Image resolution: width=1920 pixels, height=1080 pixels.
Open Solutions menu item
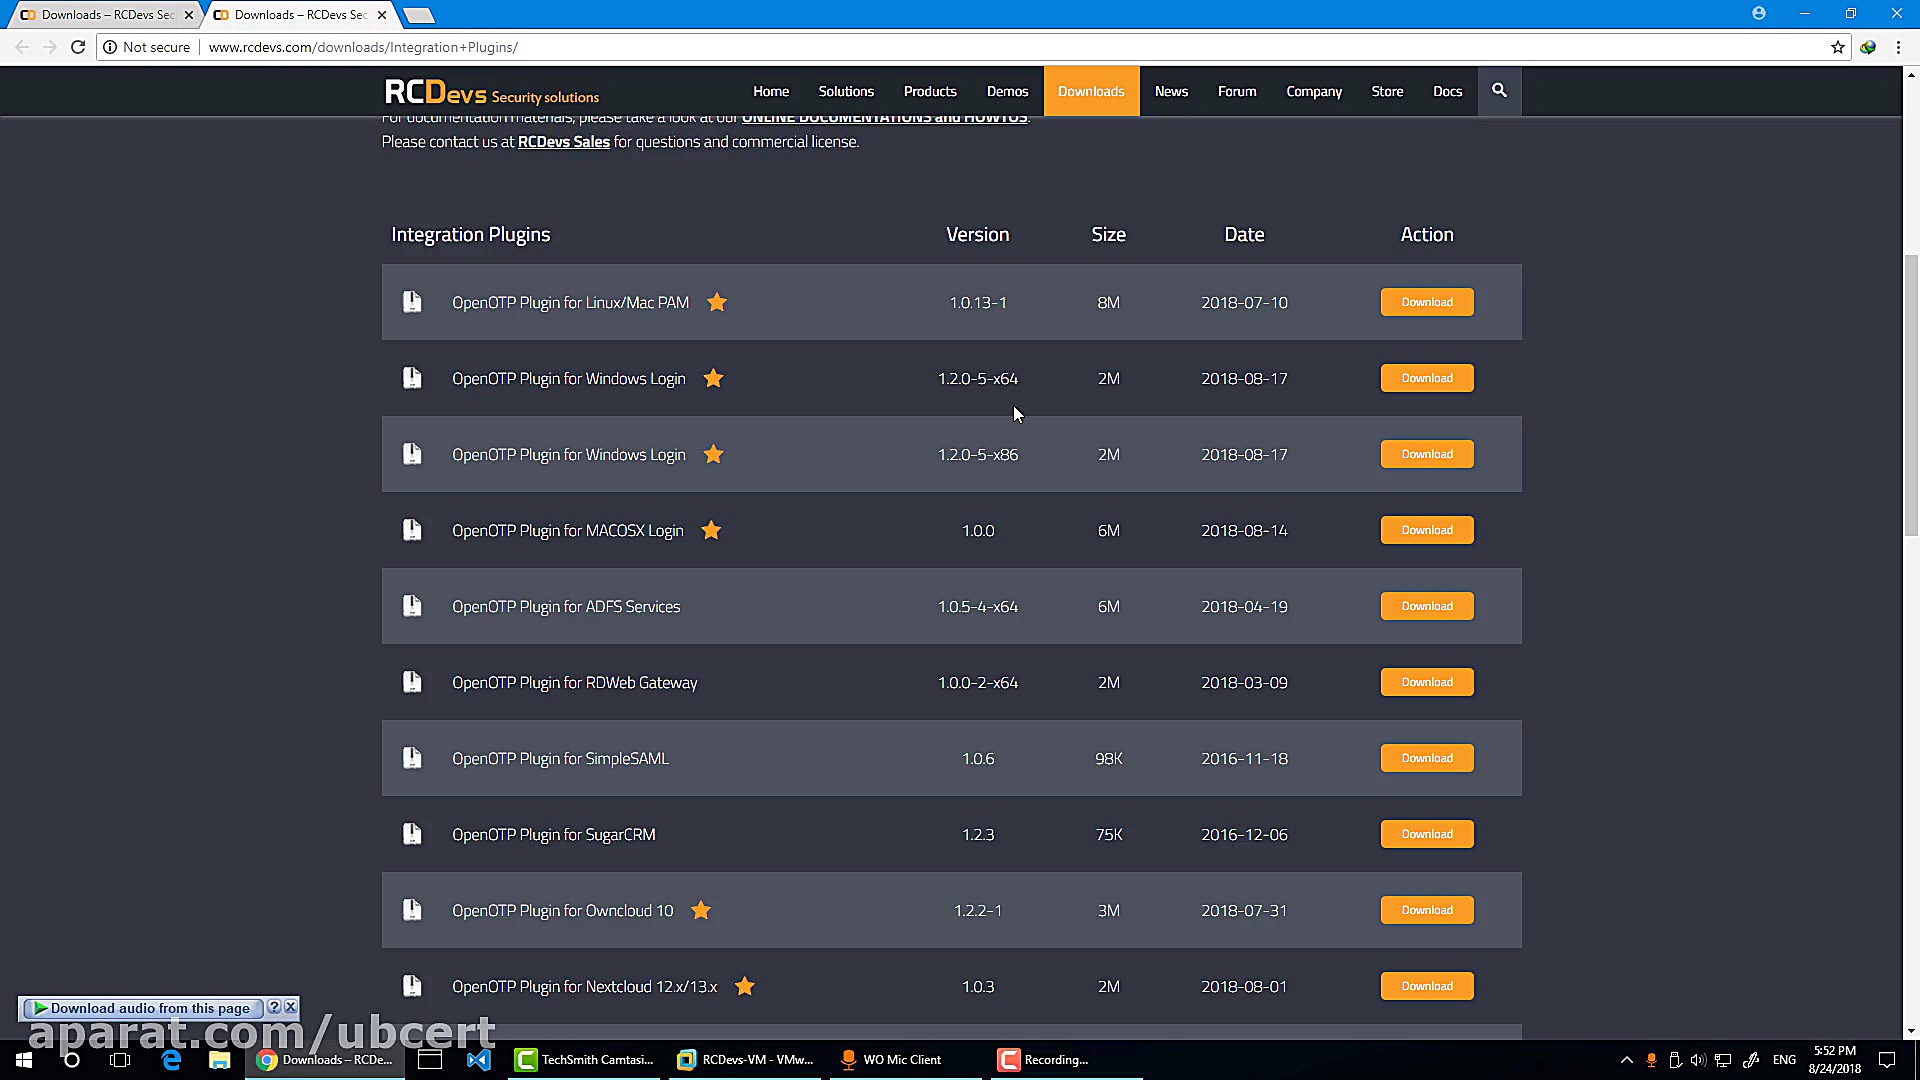click(x=846, y=91)
